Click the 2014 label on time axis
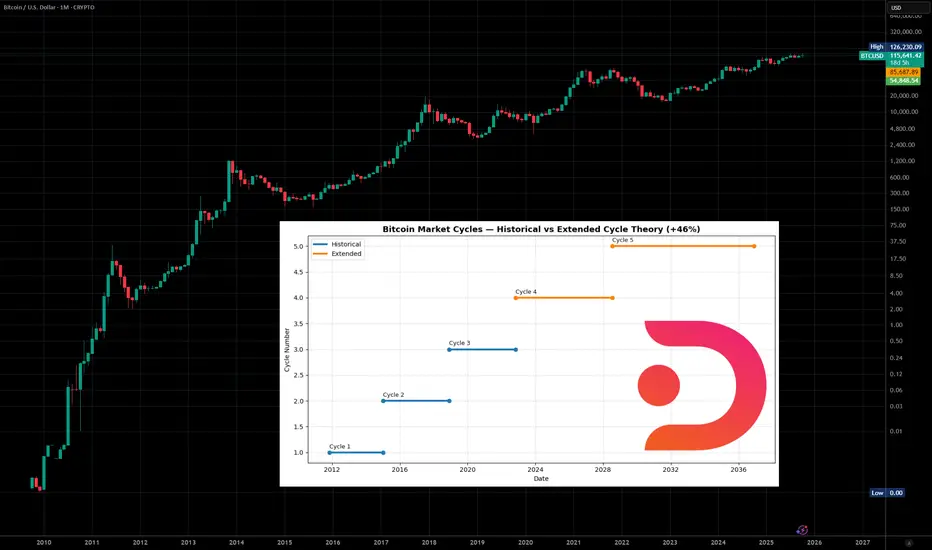Image resolution: width=932 pixels, height=550 pixels. 237,542
